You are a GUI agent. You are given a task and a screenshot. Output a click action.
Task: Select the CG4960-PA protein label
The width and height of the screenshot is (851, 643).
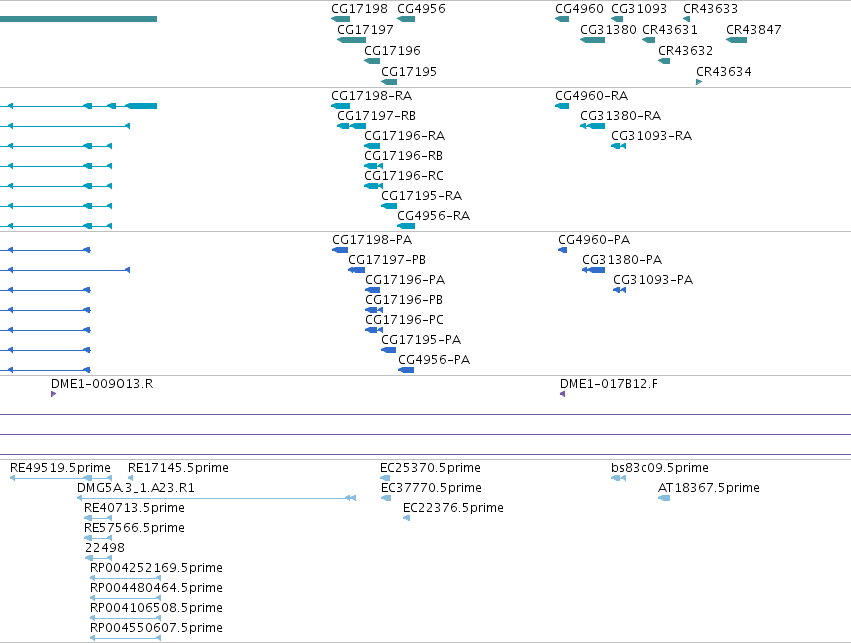(594, 240)
